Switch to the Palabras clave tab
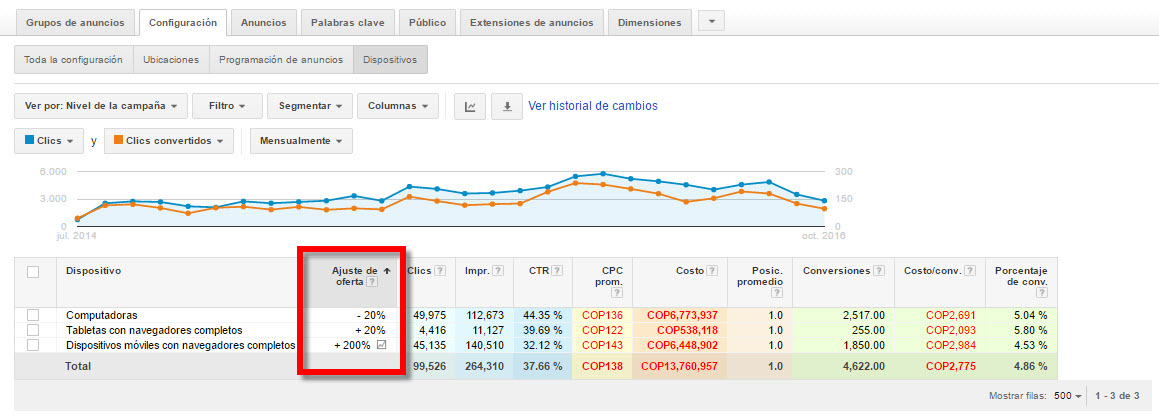1159x417 pixels. pos(346,22)
